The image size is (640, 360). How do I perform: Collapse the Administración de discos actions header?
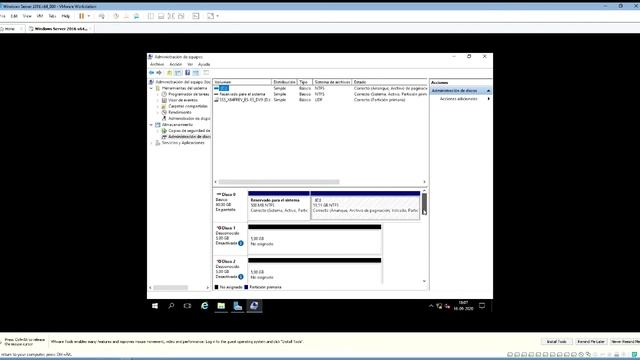pyautogui.click(x=489, y=91)
